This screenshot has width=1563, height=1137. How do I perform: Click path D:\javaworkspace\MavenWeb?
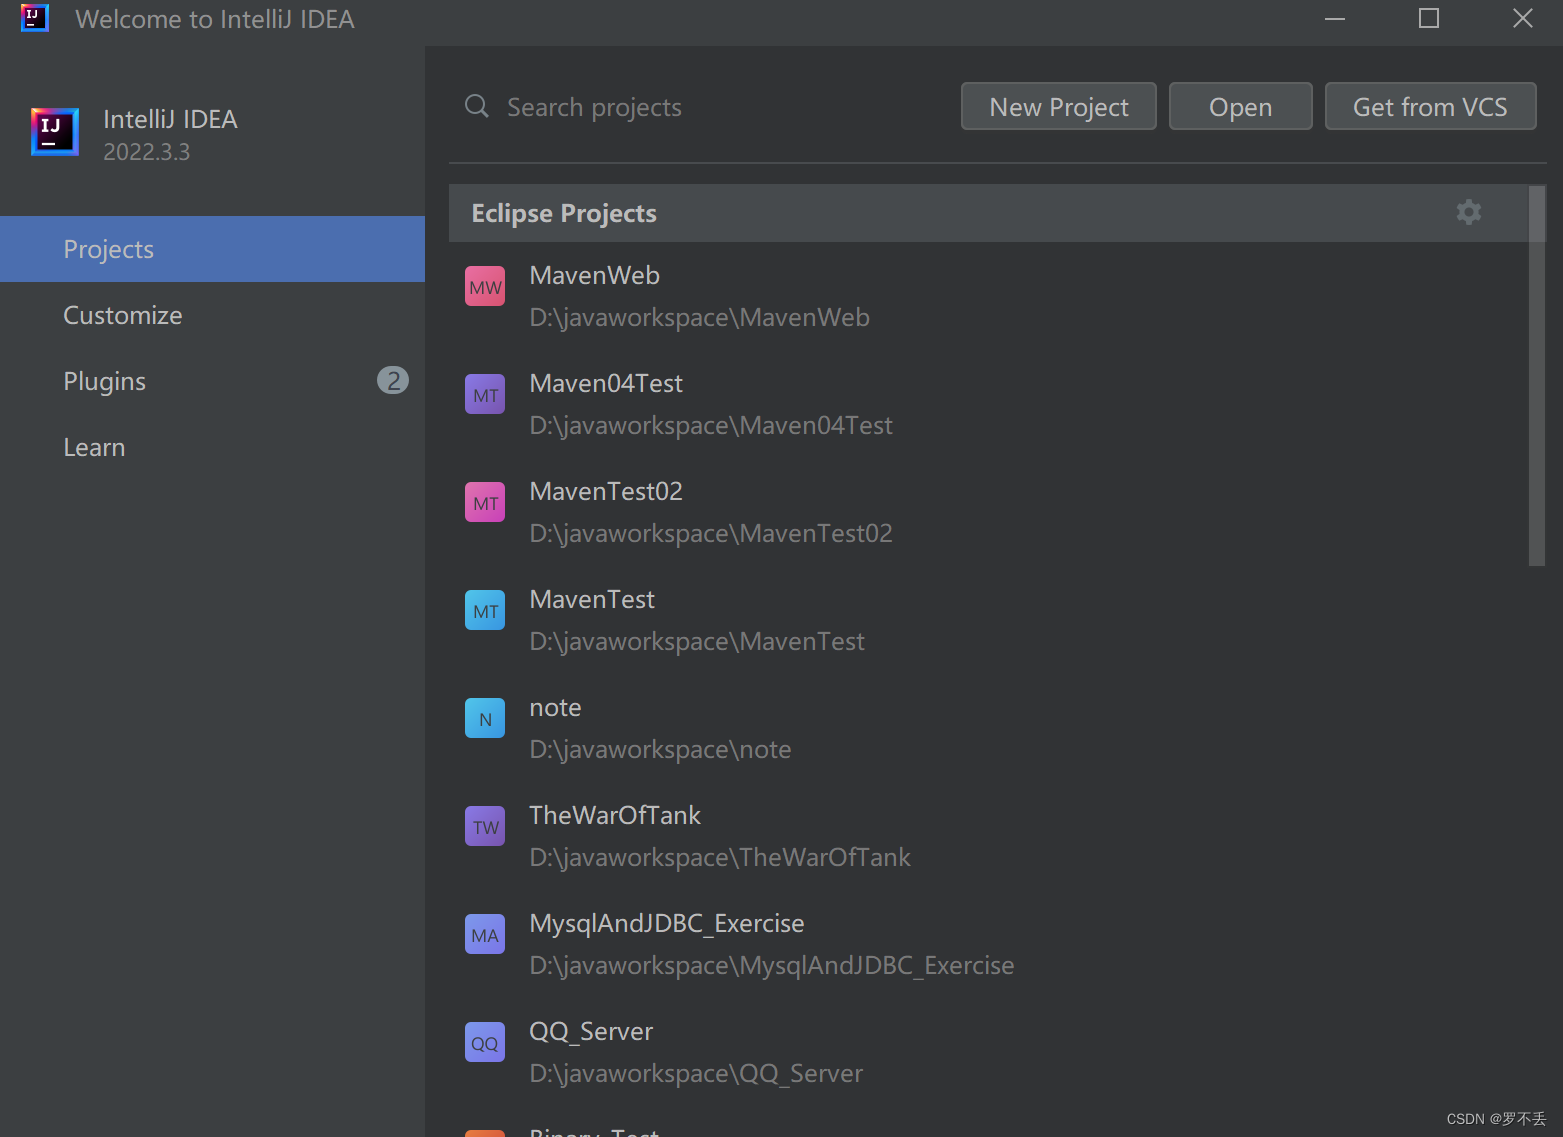pyautogui.click(x=699, y=317)
